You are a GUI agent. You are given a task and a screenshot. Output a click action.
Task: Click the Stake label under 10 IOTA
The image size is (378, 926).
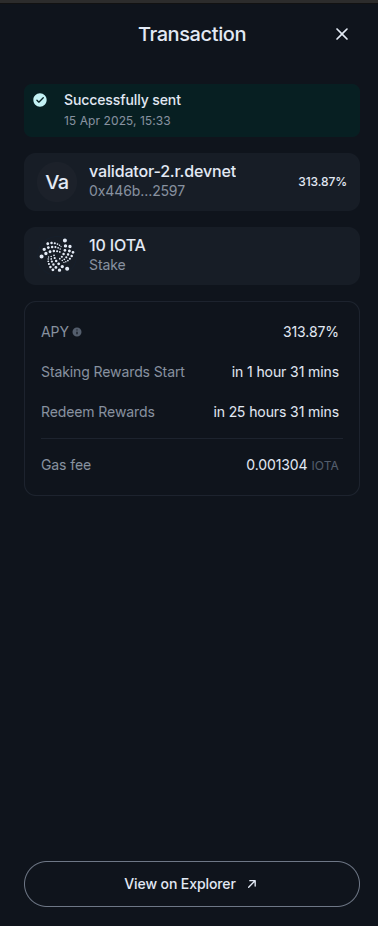pyautogui.click(x=107, y=265)
